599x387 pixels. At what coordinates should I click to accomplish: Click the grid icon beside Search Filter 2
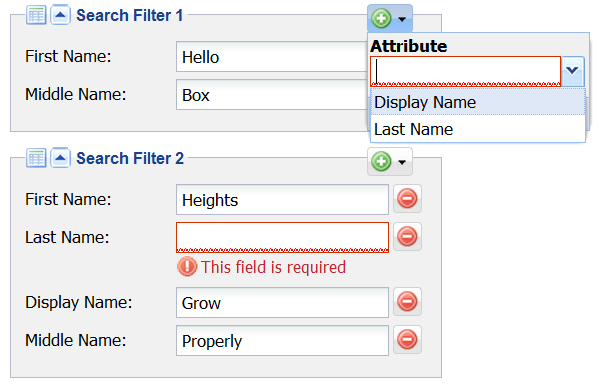36,158
